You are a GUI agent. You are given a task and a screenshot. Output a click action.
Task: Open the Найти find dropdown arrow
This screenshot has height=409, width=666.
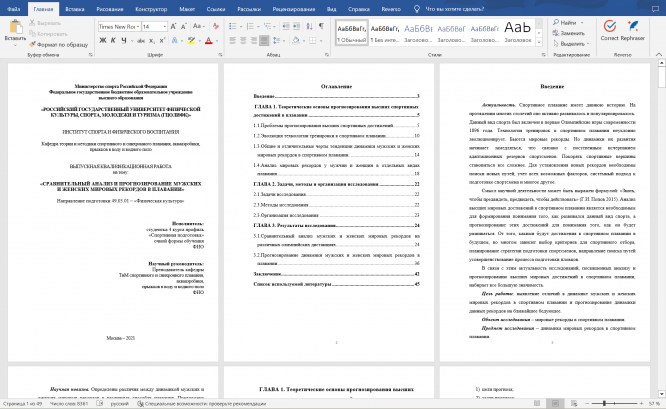pyautogui.click(x=582, y=23)
